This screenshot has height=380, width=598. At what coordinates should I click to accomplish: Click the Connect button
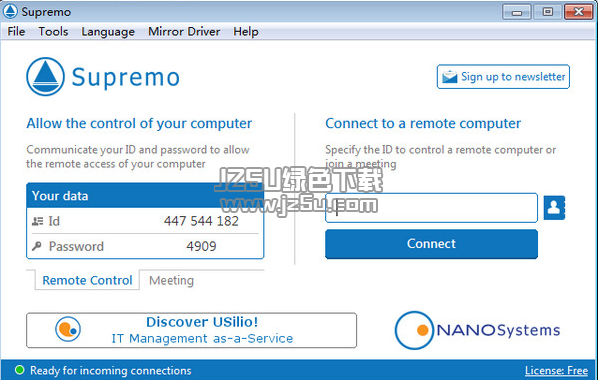coord(431,244)
